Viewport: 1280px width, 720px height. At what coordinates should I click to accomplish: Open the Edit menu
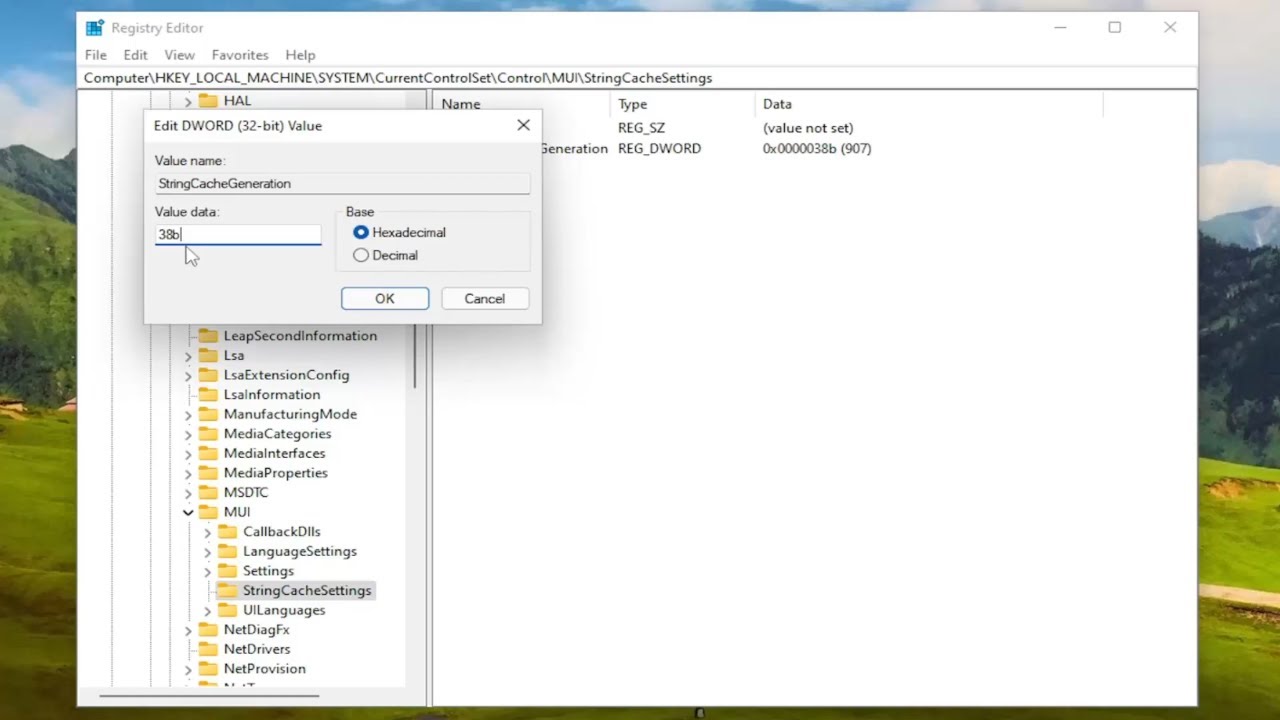[x=135, y=55]
